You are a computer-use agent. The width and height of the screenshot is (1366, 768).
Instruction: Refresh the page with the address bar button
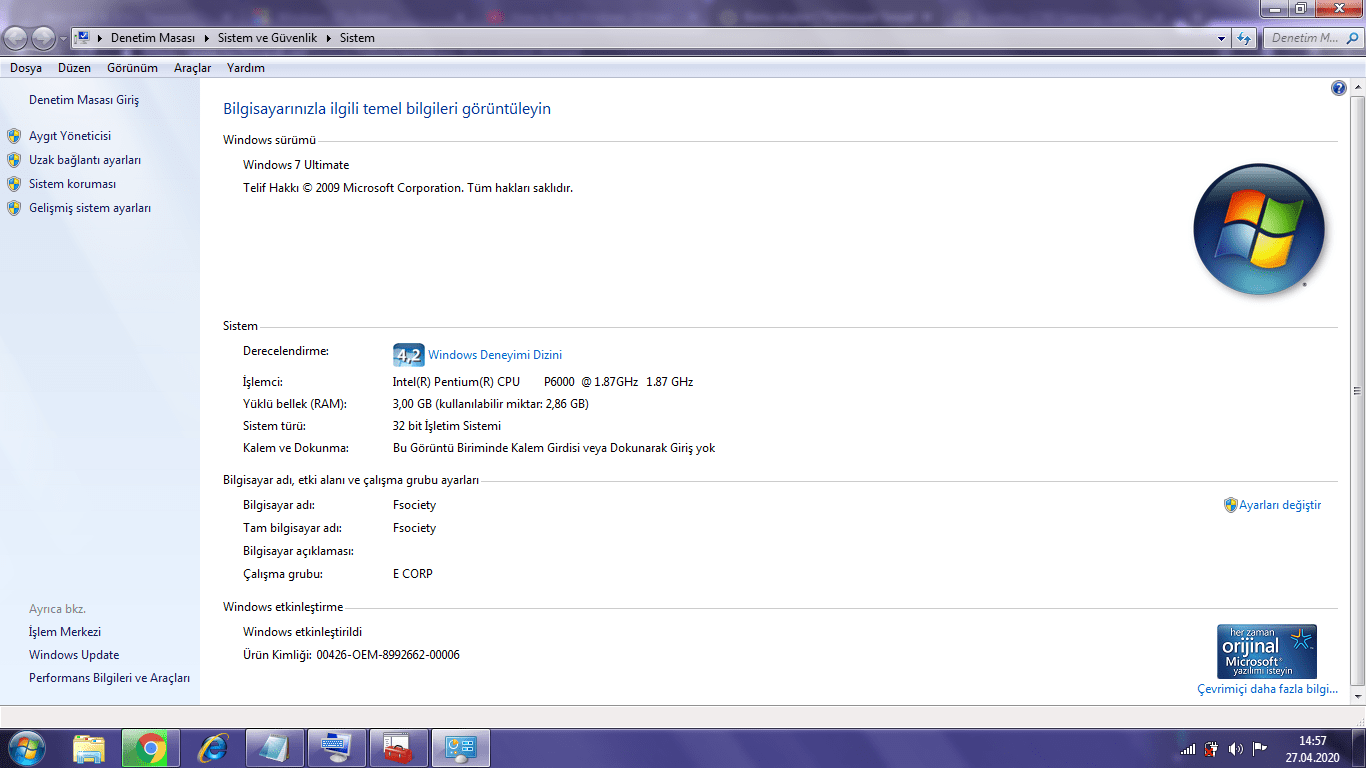click(1244, 38)
